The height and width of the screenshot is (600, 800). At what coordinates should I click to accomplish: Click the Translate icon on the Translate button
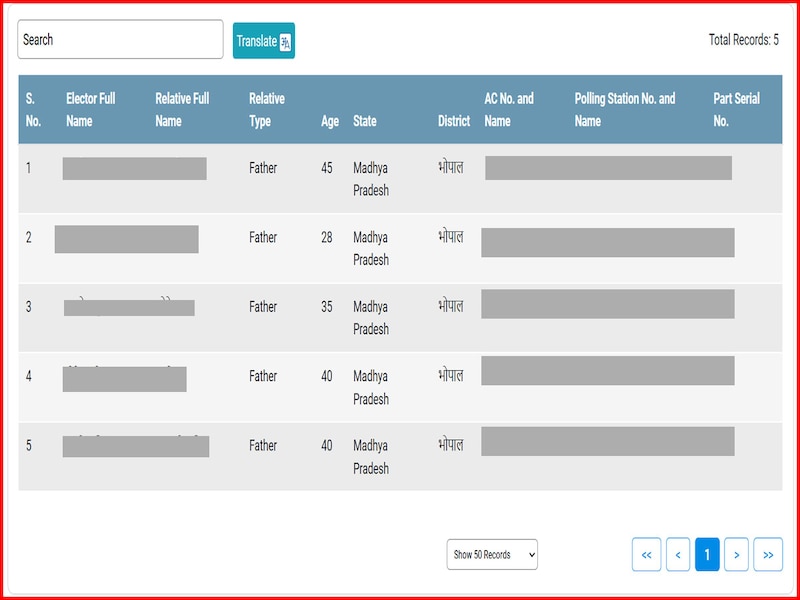(285, 41)
